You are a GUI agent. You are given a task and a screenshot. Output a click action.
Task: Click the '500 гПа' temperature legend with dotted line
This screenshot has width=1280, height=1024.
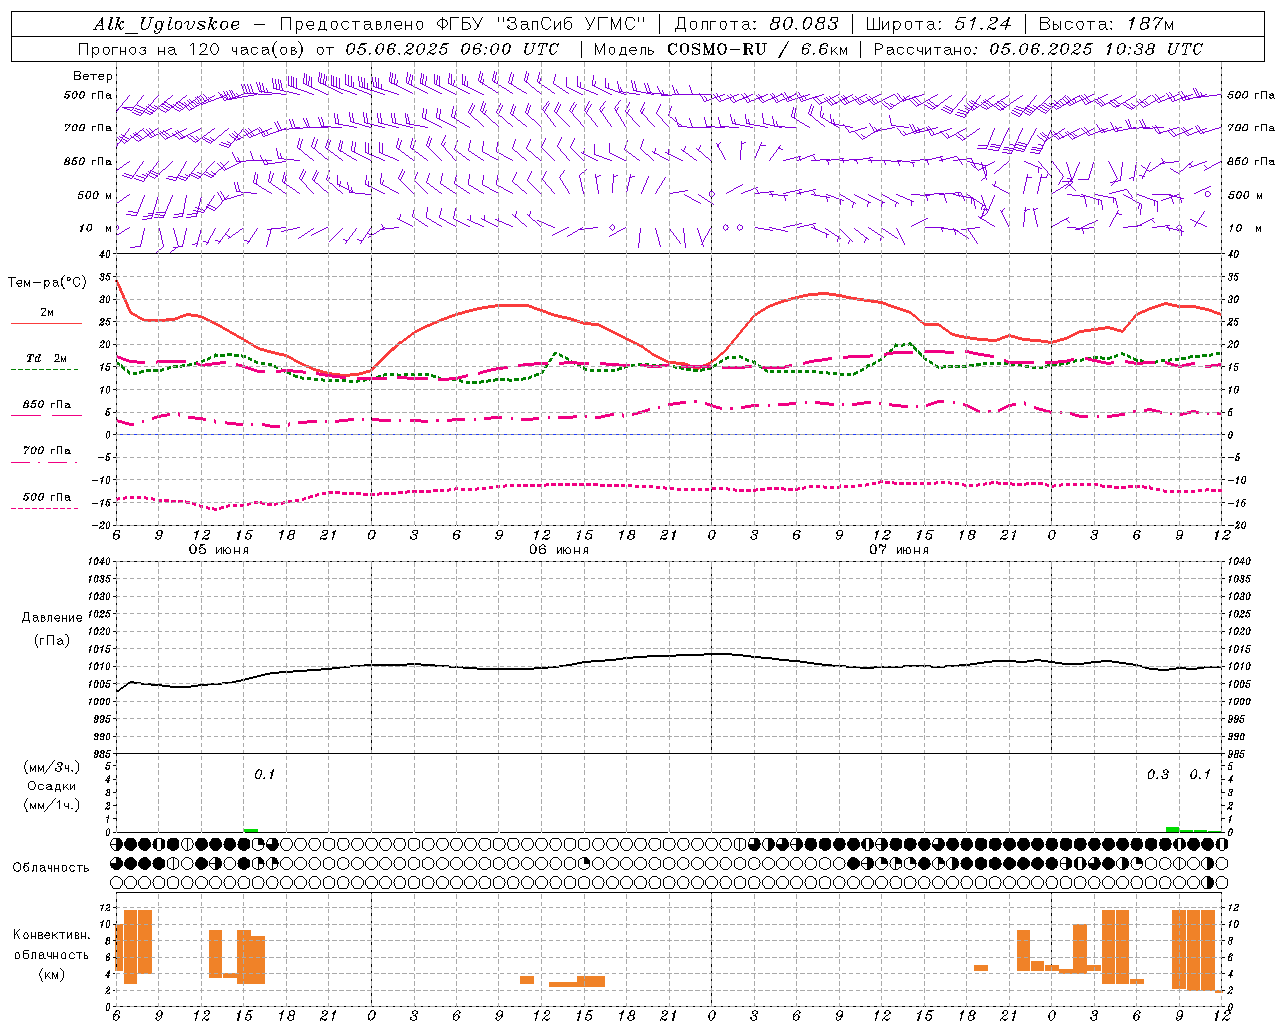coord(47,497)
